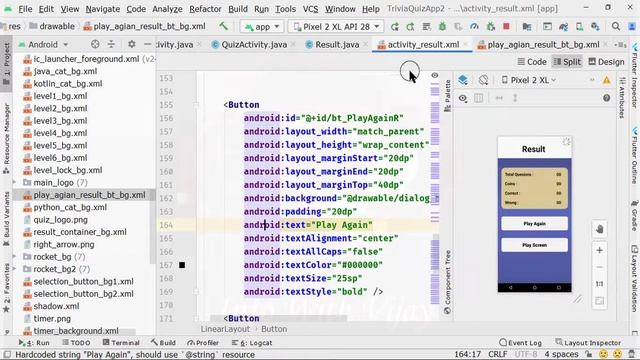Click the Play Again button in layout preview
Viewport: 640px width, 360px height.
(x=534, y=224)
